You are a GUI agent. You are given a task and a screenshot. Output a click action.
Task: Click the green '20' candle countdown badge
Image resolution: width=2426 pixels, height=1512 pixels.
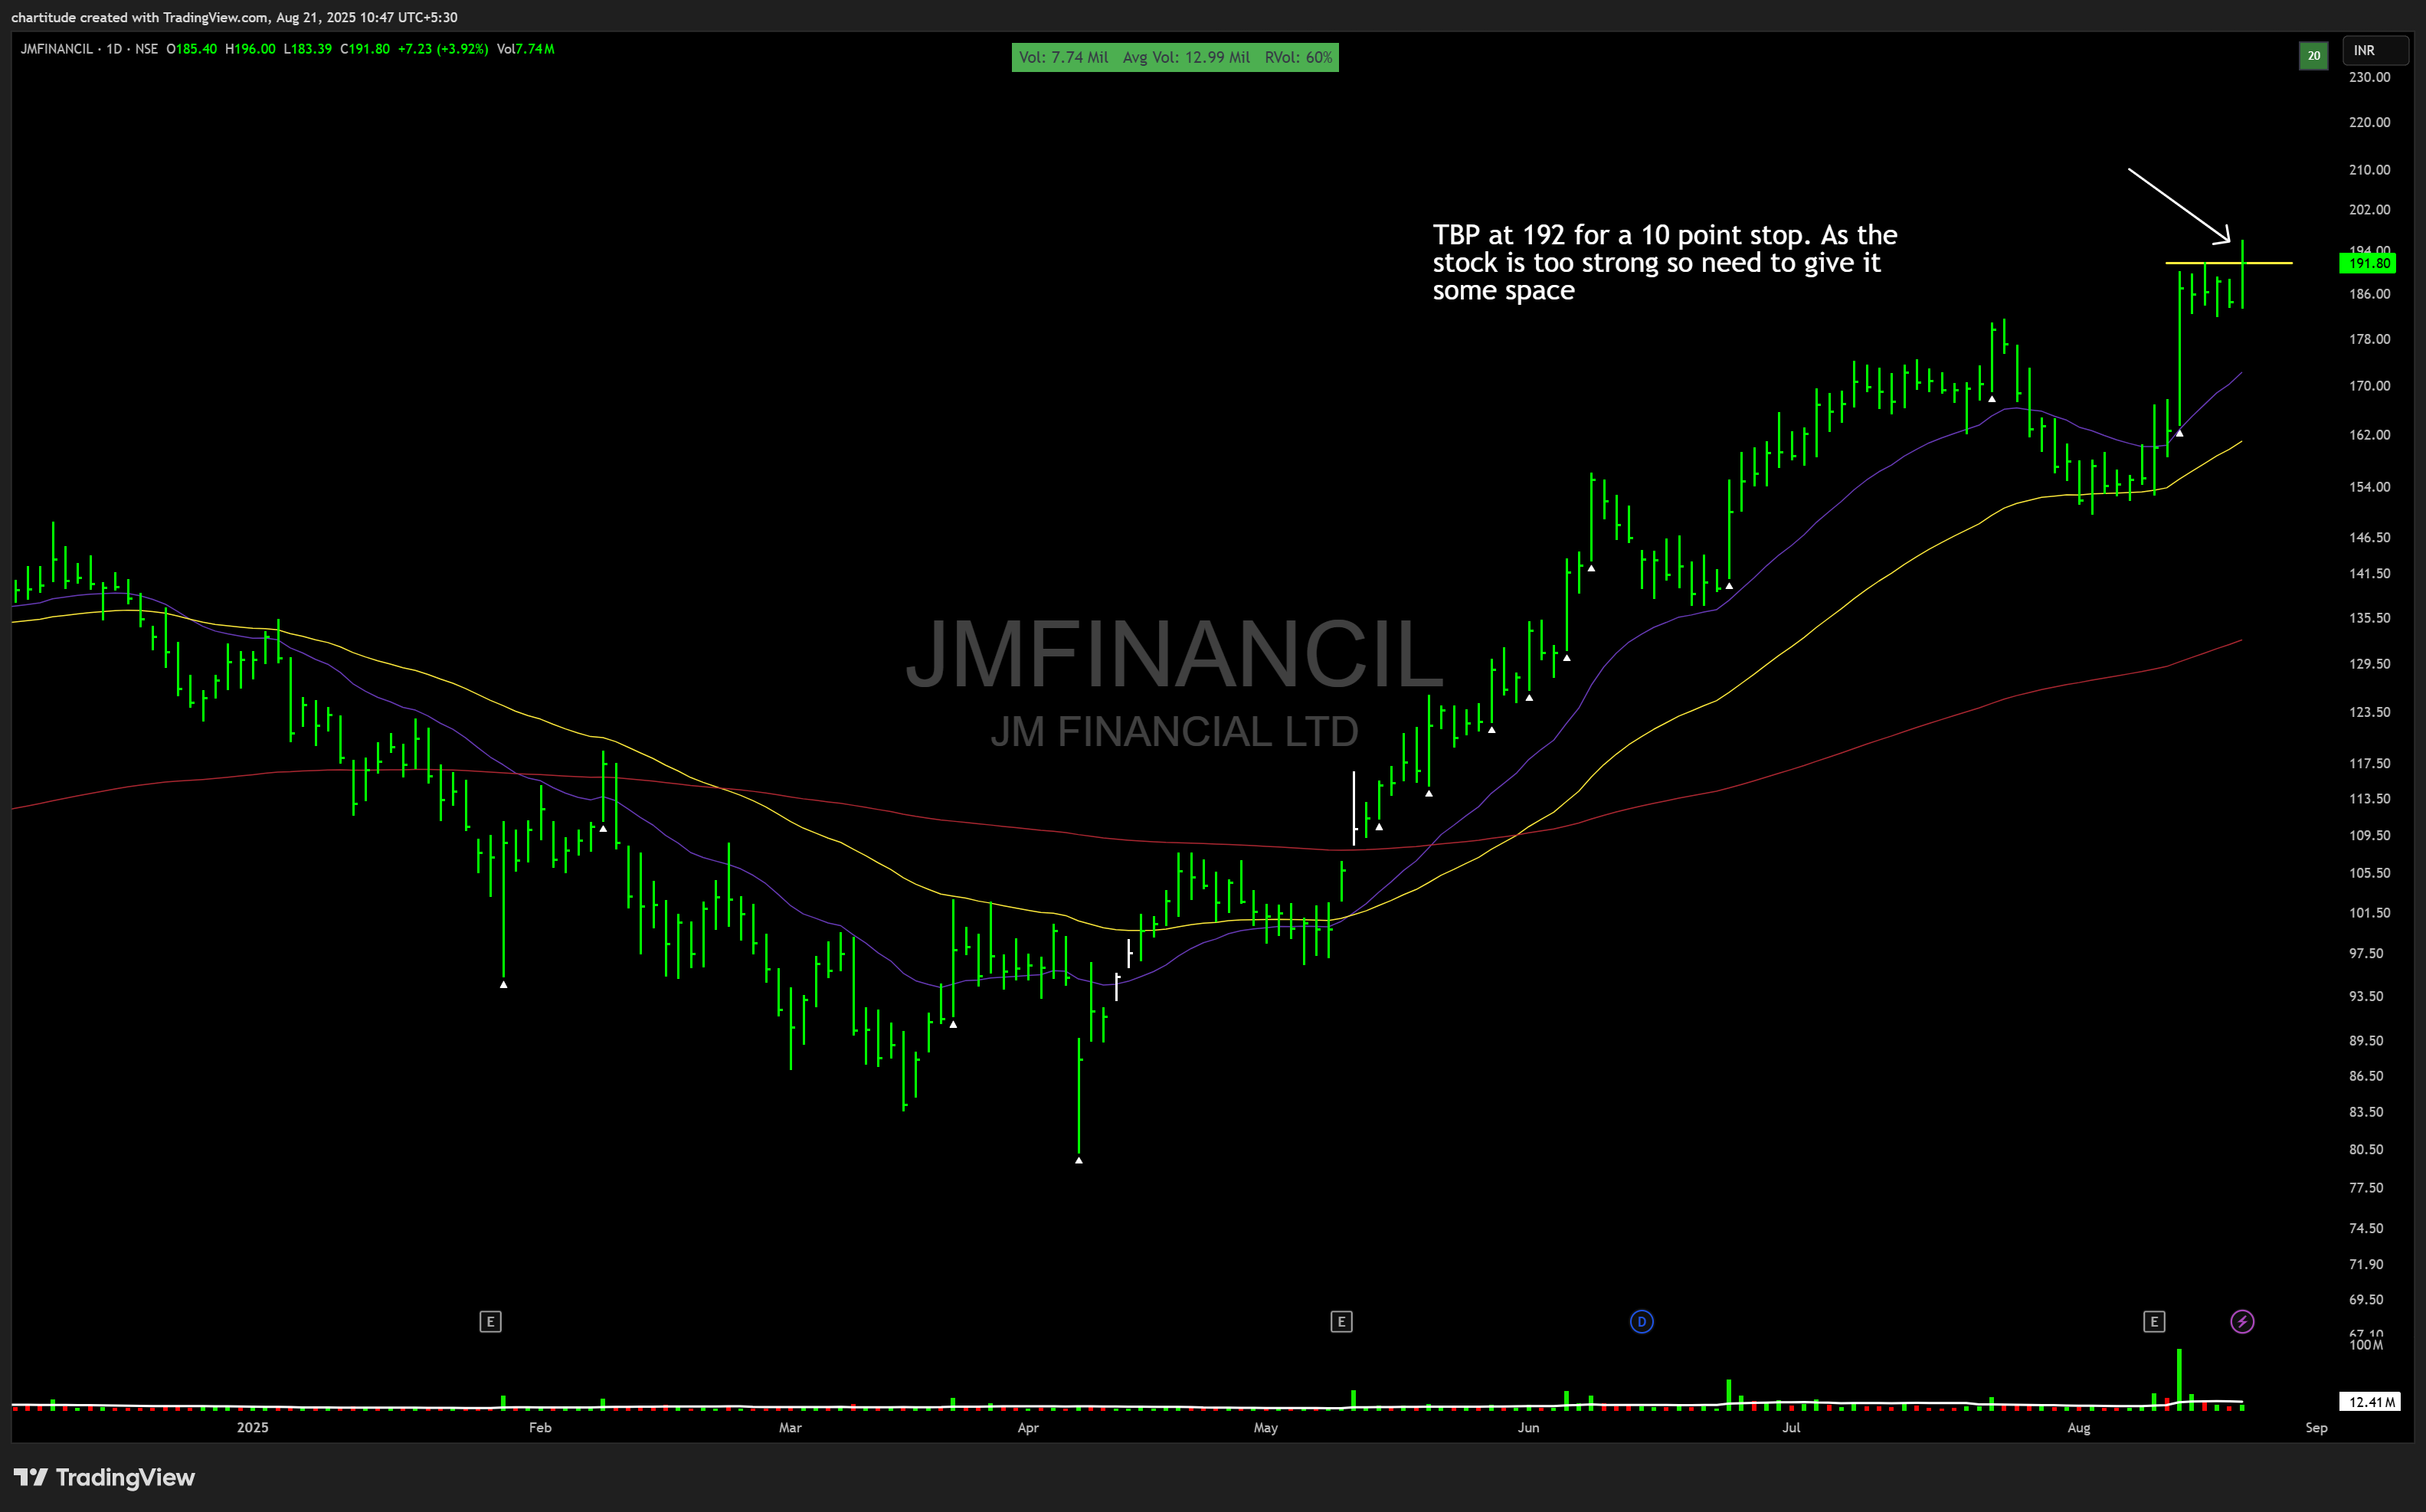click(2313, 57)
